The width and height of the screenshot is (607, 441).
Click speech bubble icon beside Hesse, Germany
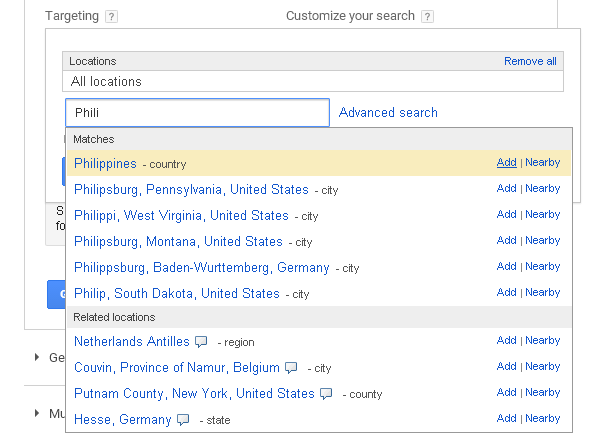point(183,419)
